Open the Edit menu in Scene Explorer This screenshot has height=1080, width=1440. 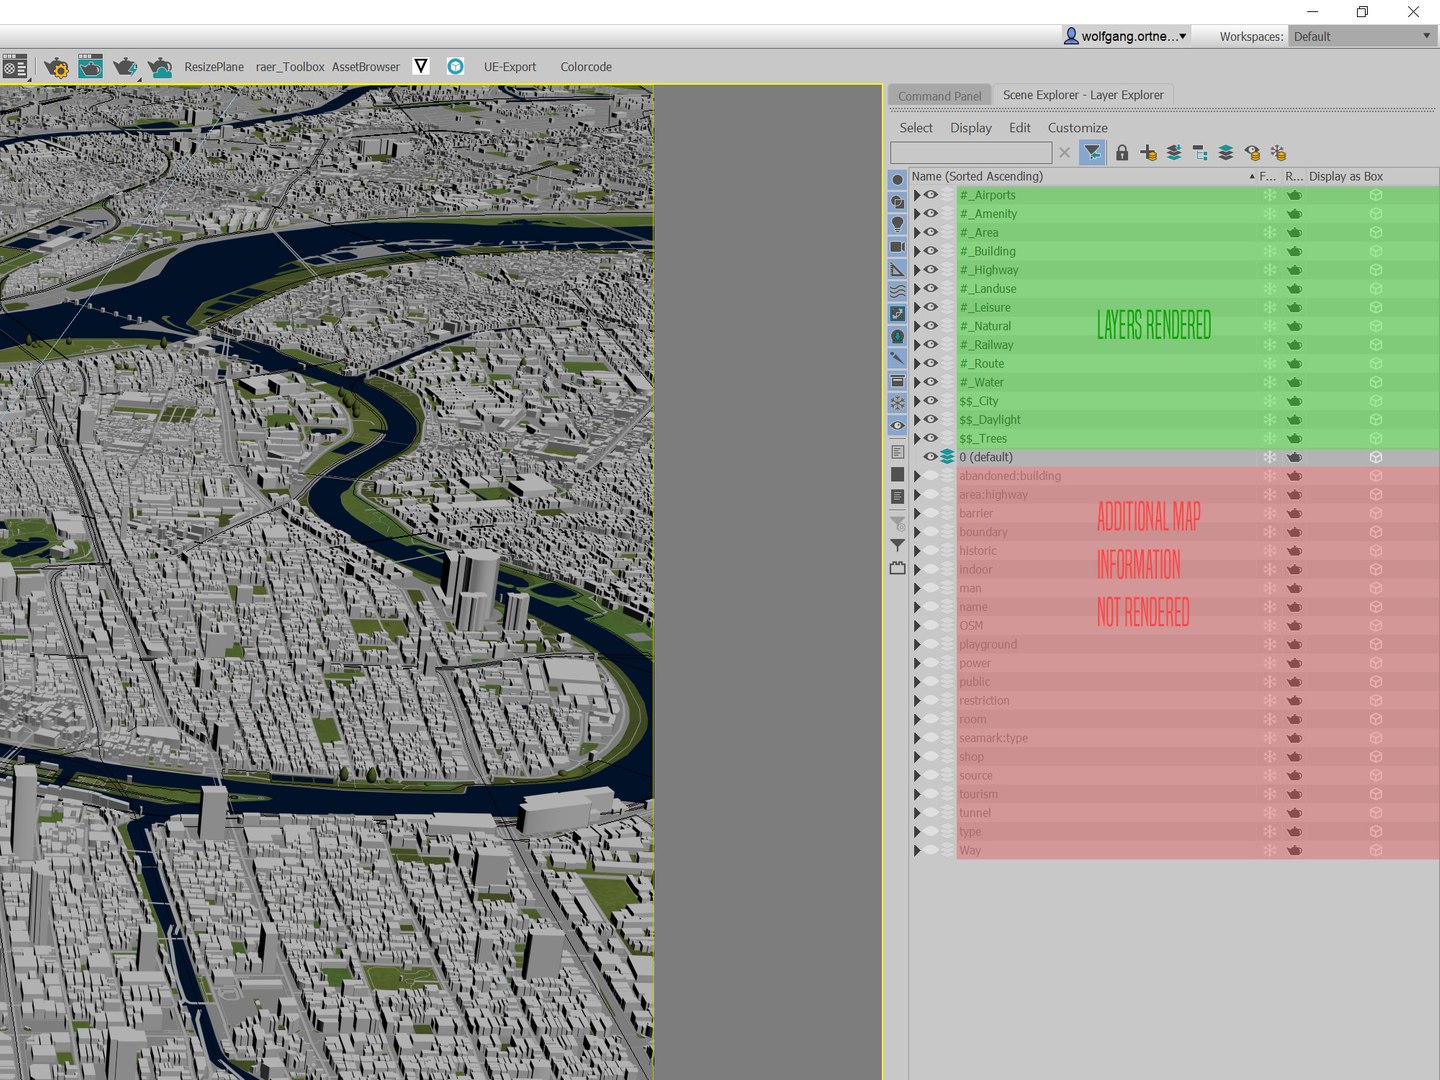tap(1020, 128)
